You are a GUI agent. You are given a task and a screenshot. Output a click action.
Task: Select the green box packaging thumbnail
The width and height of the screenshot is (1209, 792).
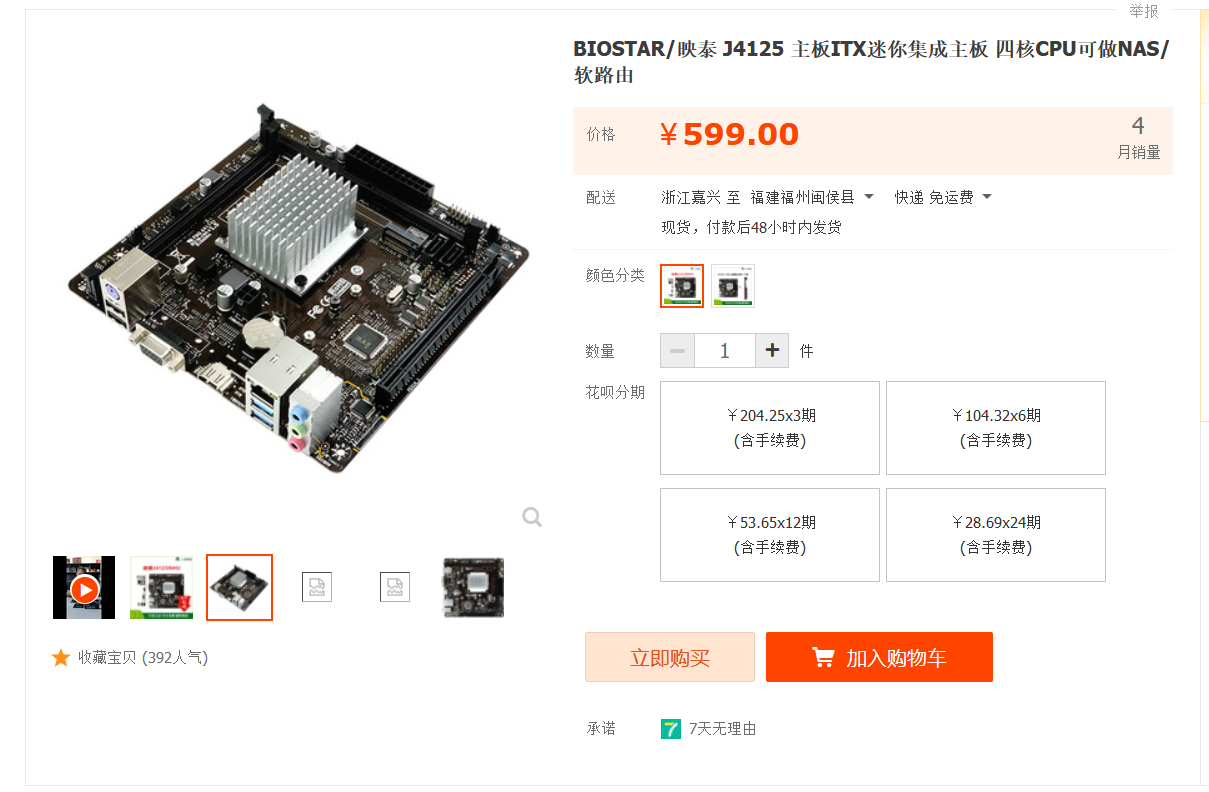pyautogui.click(x=162, y=587)
